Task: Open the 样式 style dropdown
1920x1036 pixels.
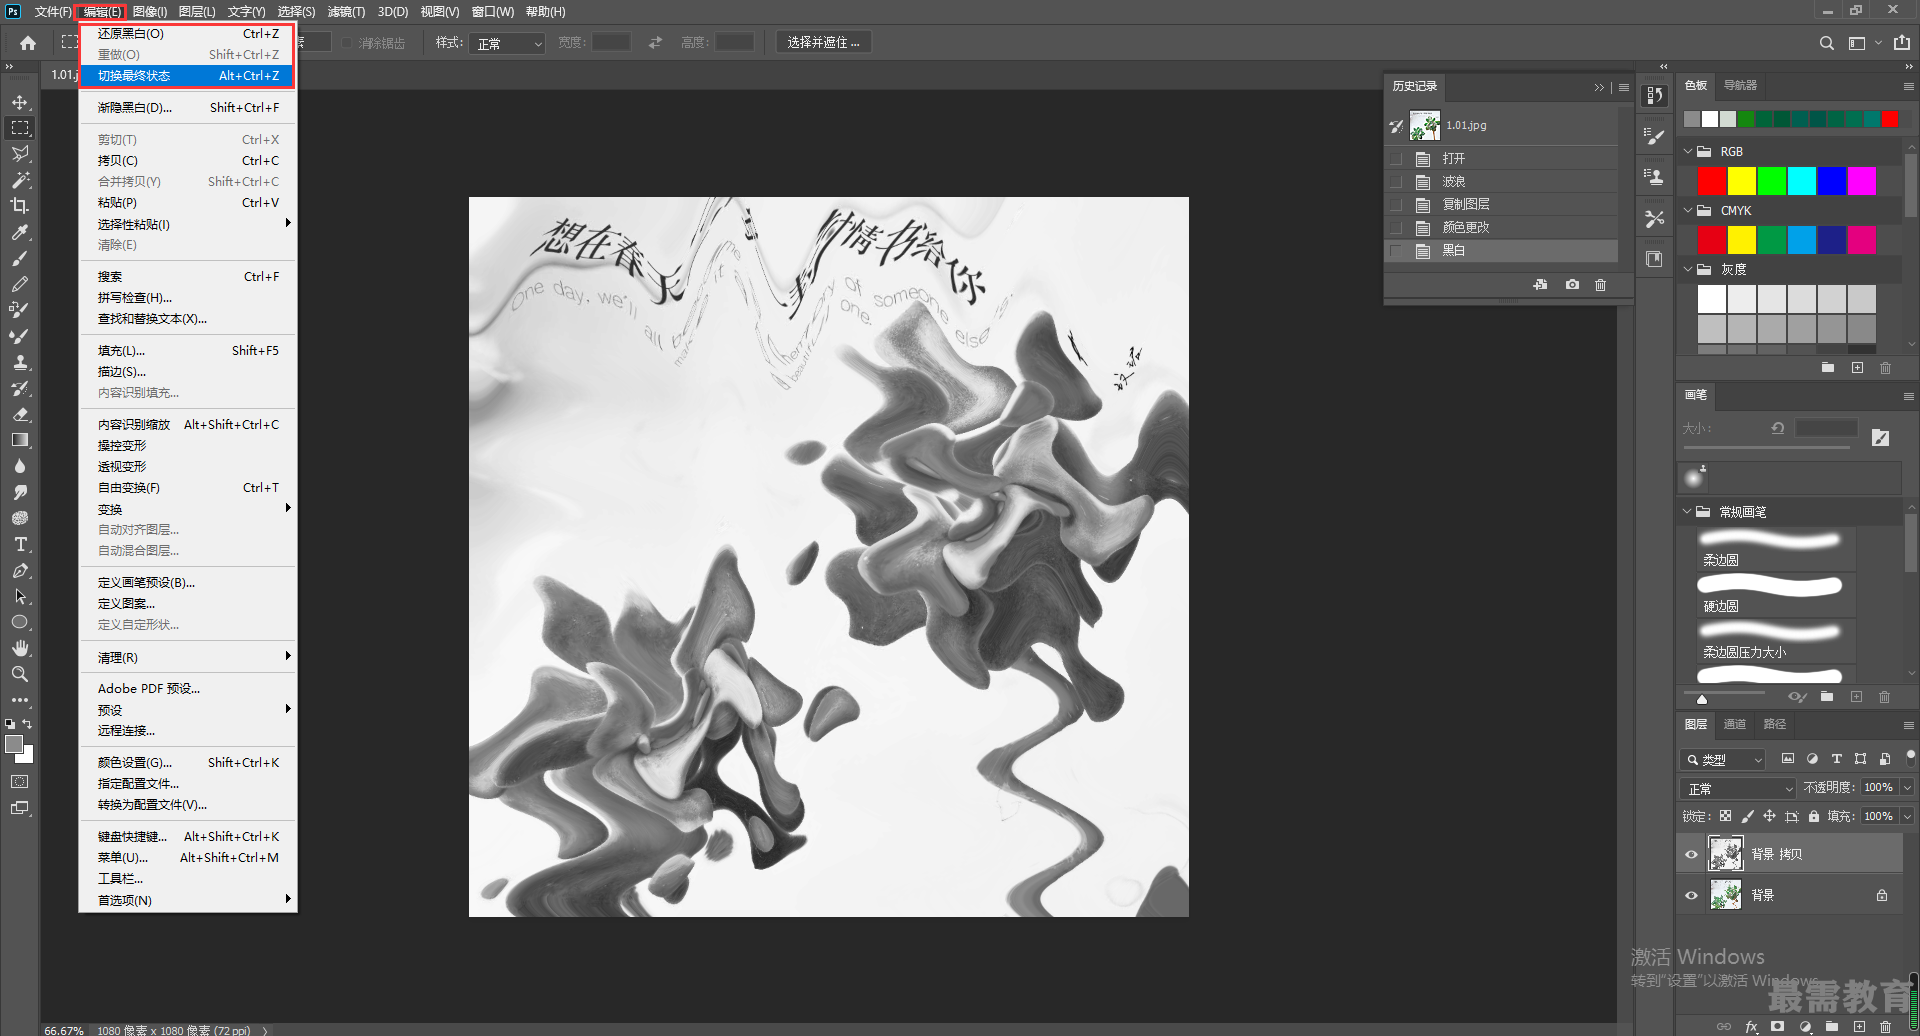Action: pyautogui.click(x=508, y=43)
